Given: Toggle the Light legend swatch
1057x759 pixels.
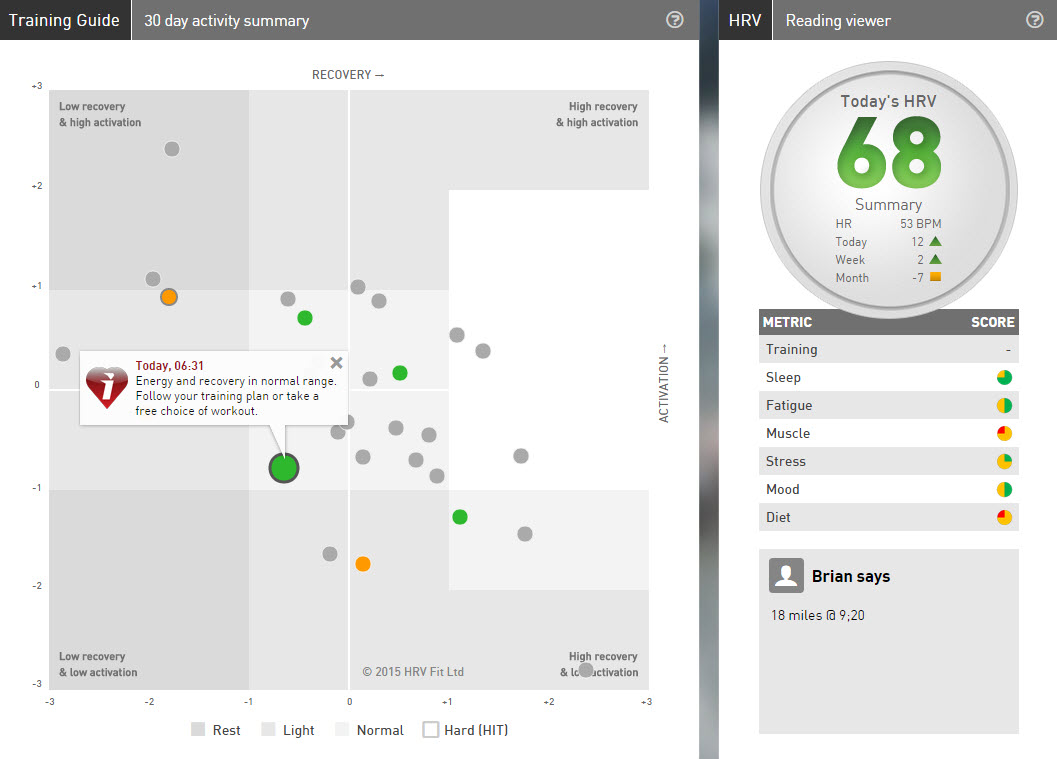Looking at the screenshot, I should coord(268,729).
